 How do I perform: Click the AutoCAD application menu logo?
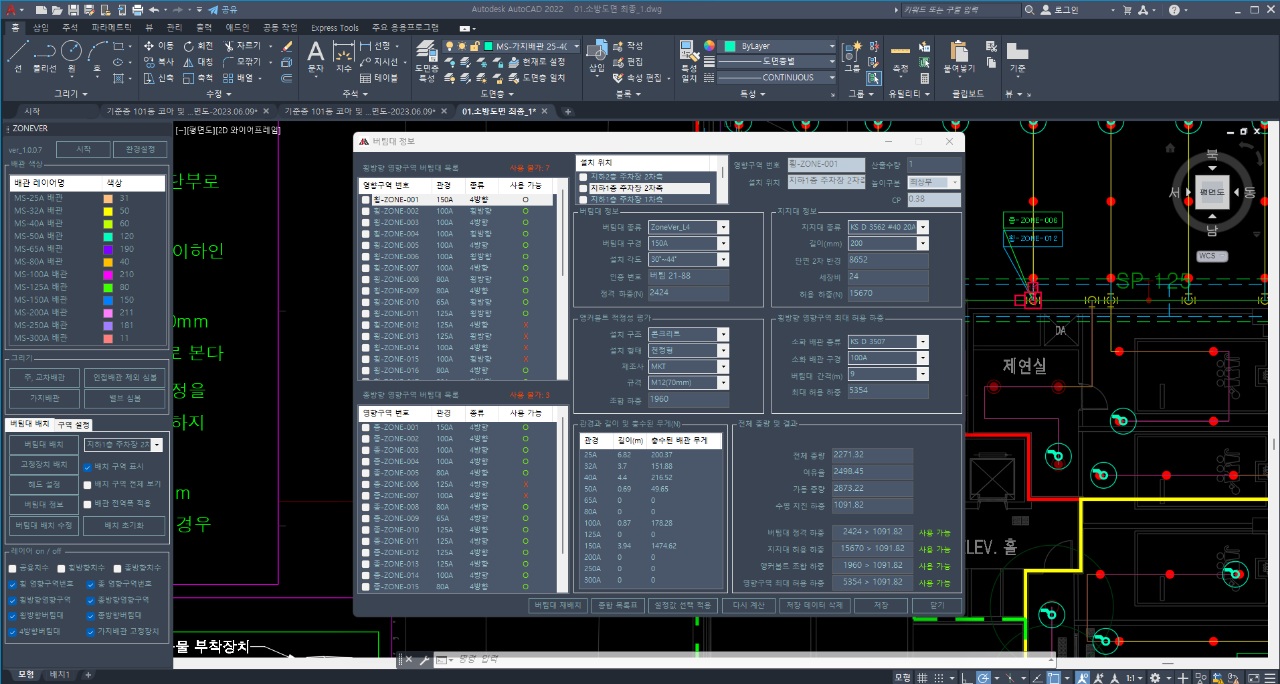click(11, 10)
